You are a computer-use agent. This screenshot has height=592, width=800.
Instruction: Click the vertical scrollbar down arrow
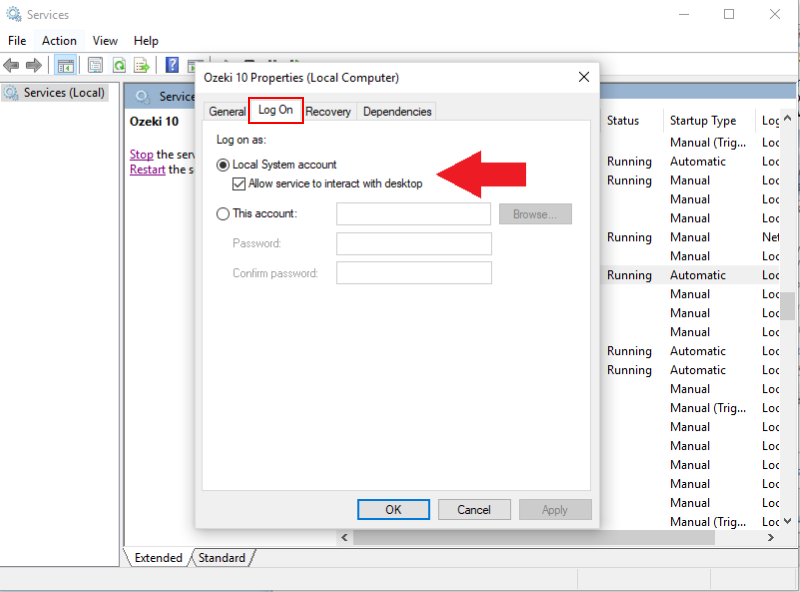coord(787,521)
